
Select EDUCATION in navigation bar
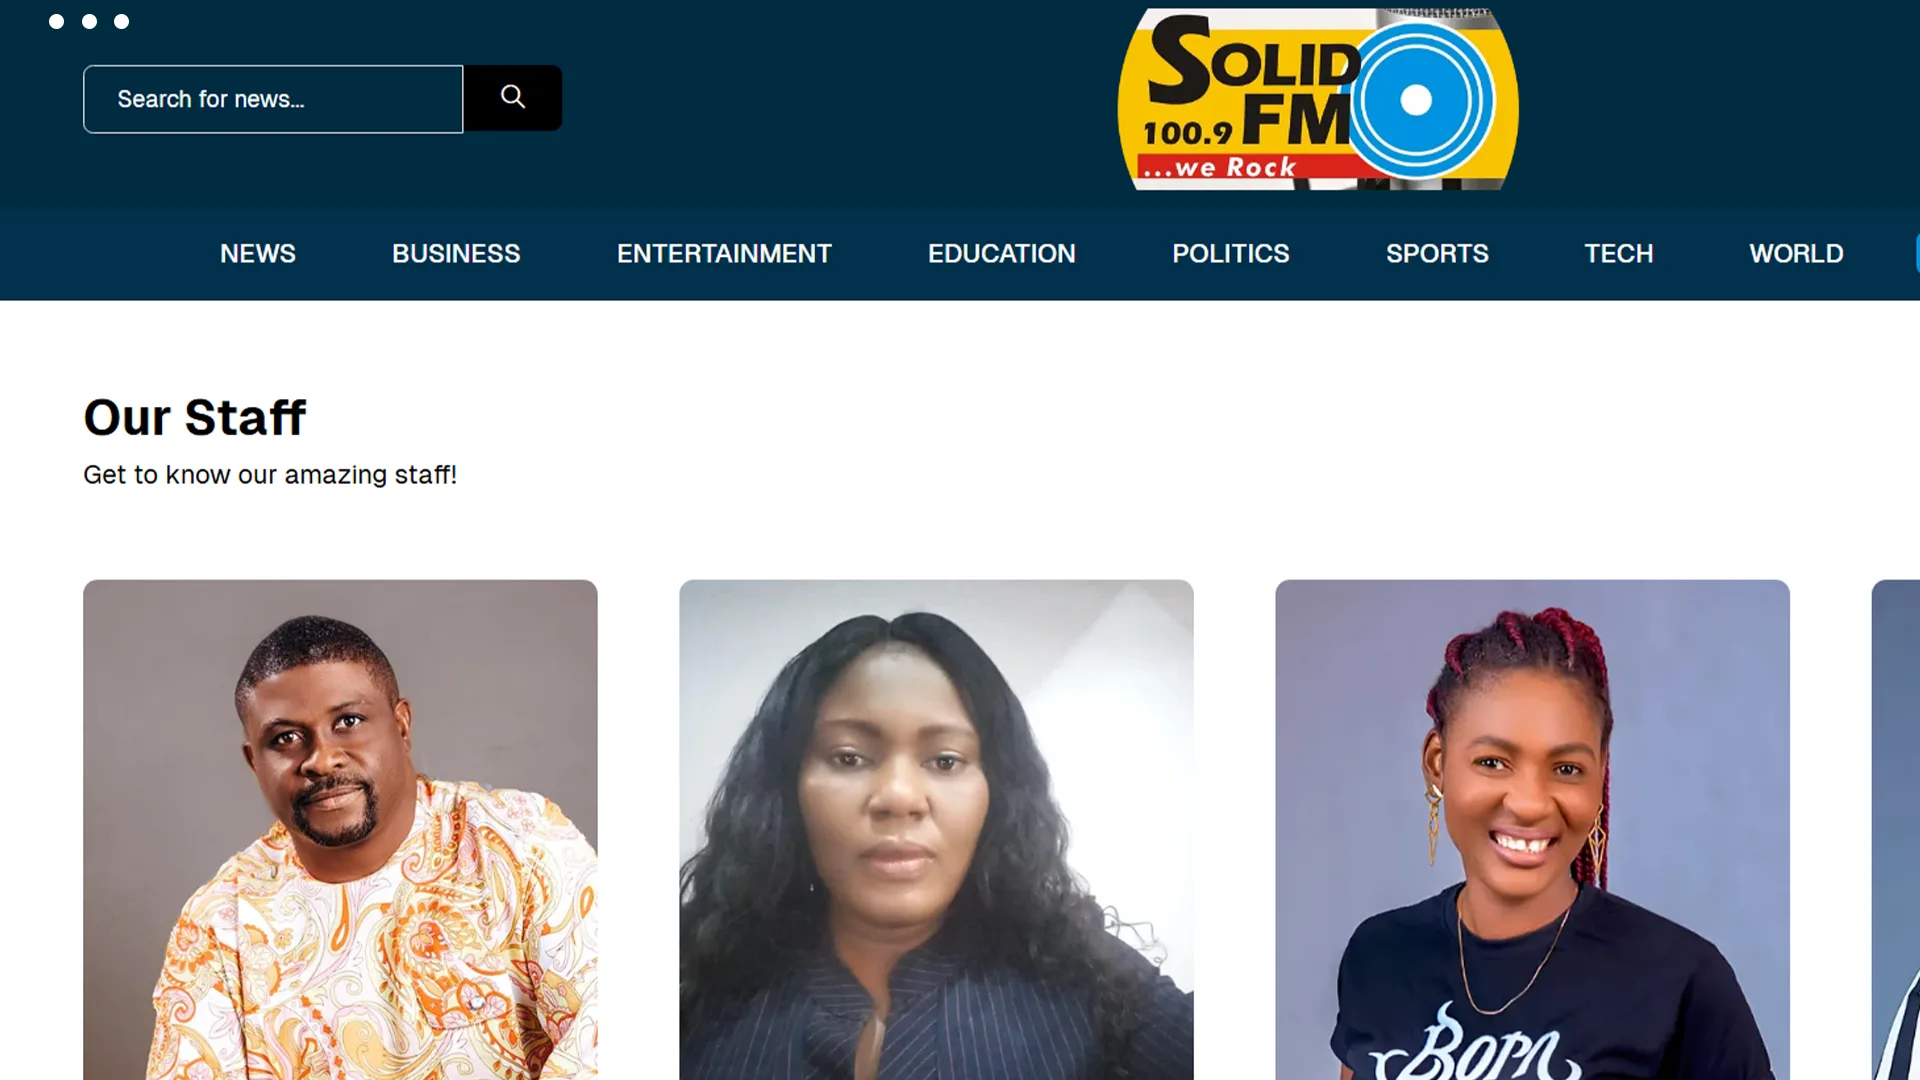(x=1002, y=254)
